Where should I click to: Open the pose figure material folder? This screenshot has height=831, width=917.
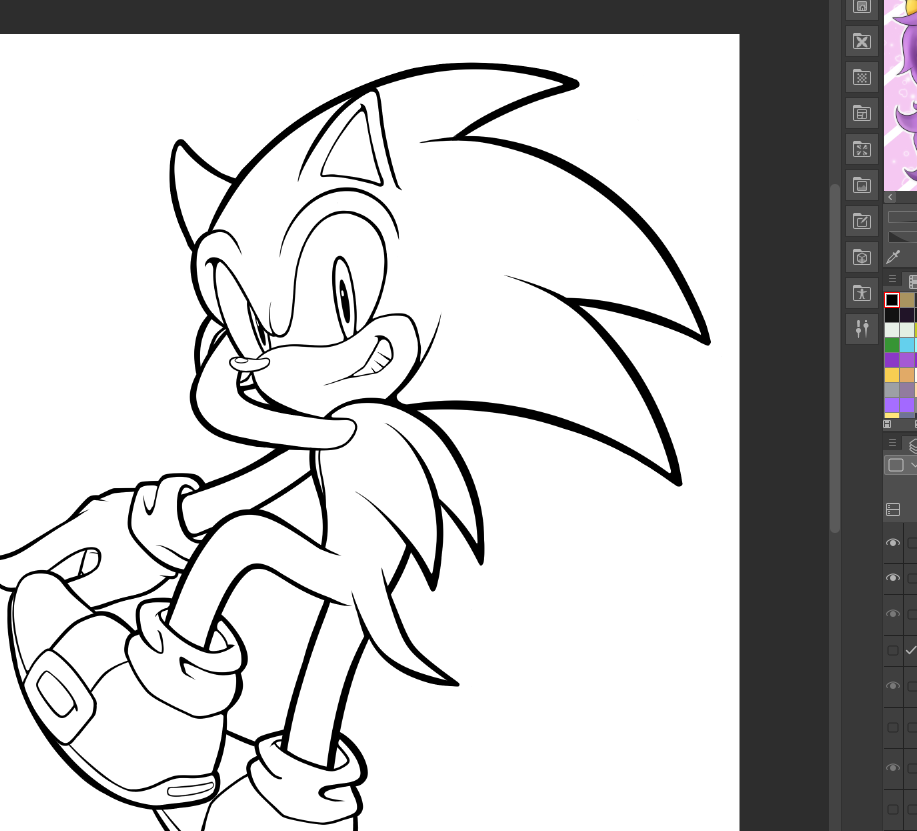click(x=861, y=293)
